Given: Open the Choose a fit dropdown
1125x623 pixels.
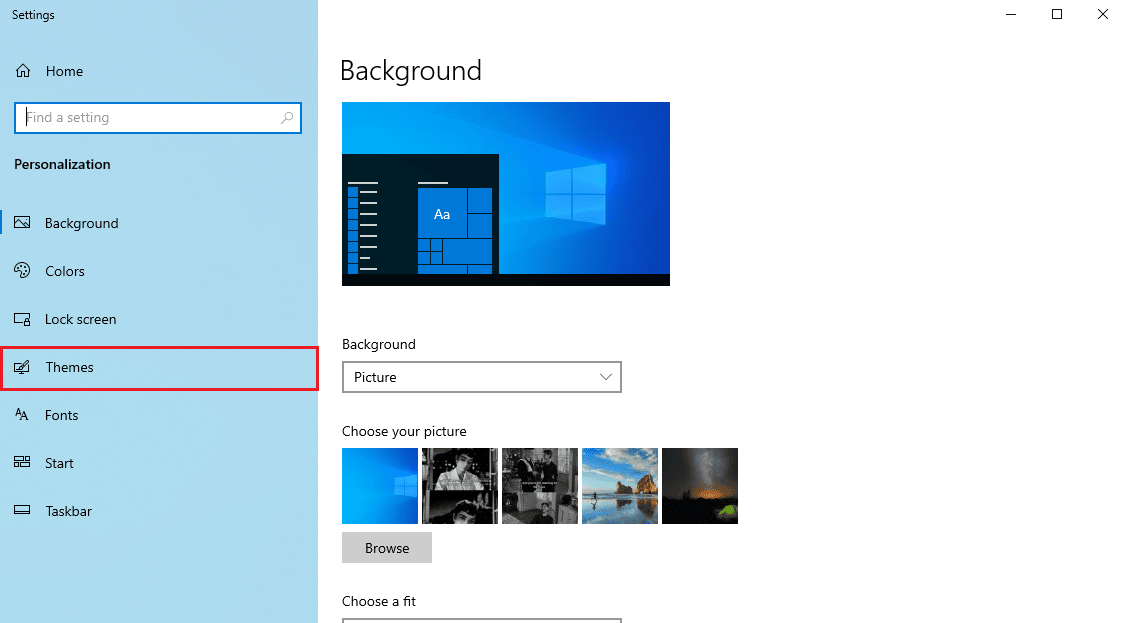Looking at the screenshot, I should [x=481, y=620].
